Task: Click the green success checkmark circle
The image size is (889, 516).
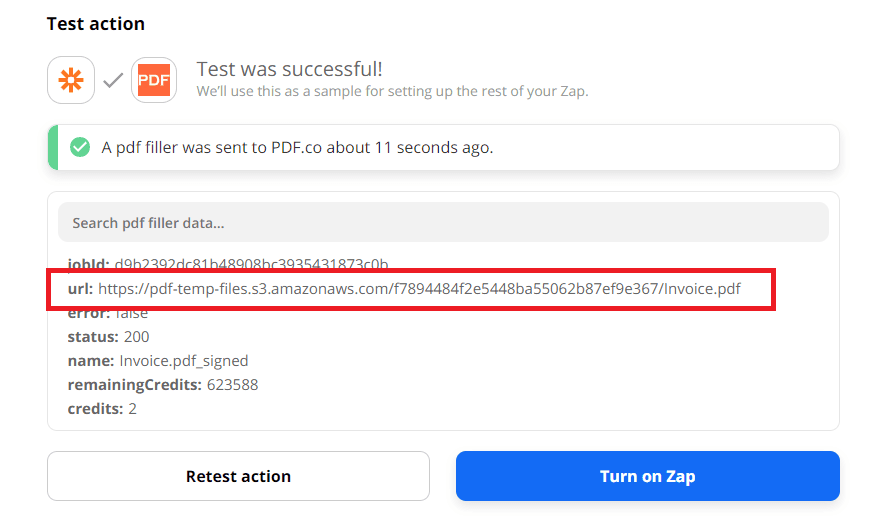Action: [x=79, y=148]
